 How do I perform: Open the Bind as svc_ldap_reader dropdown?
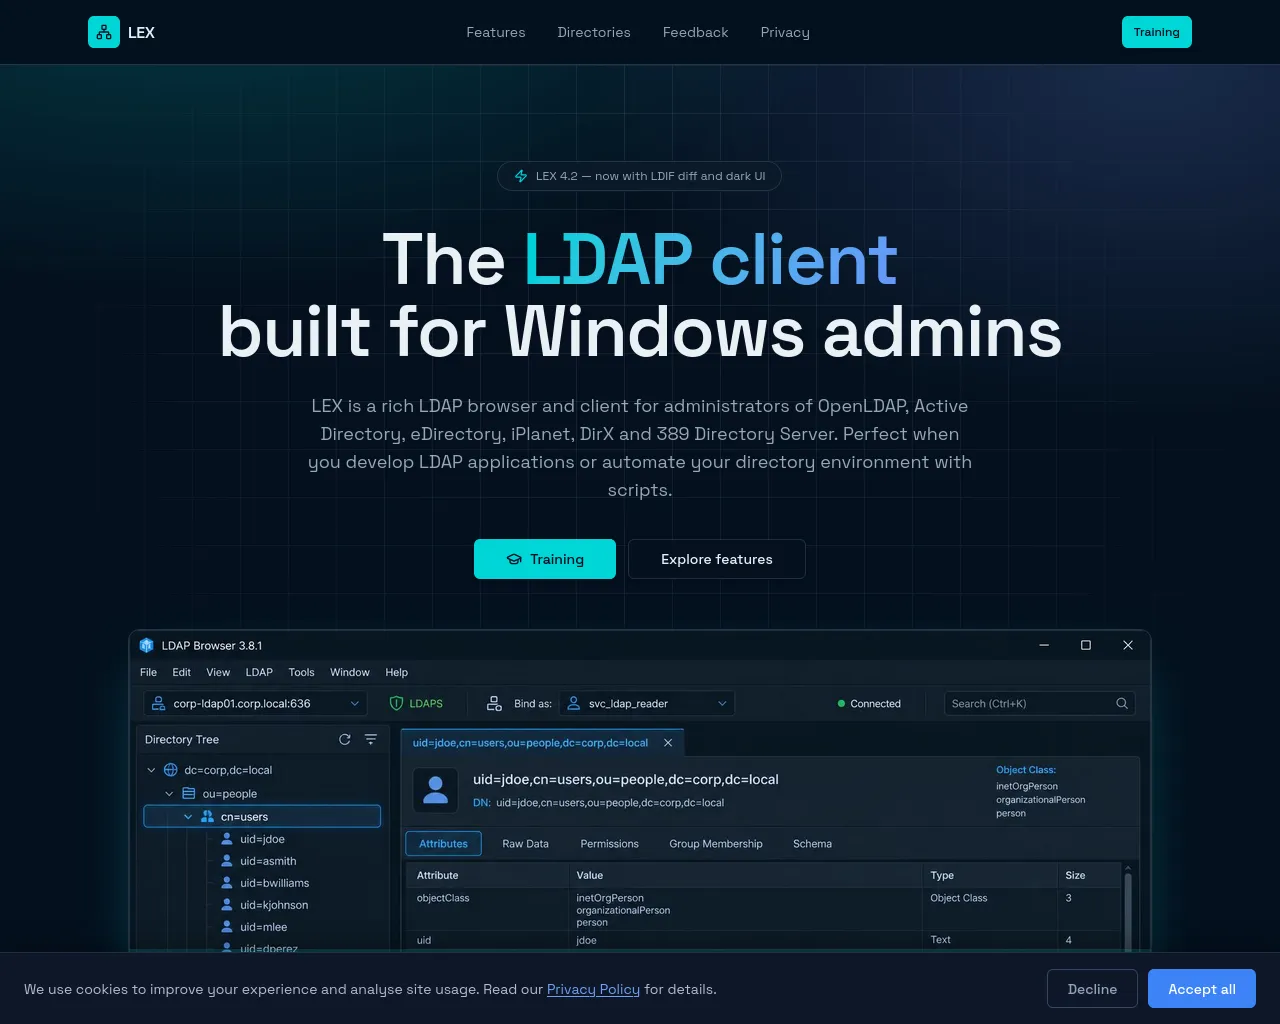(x=647, y=704)
